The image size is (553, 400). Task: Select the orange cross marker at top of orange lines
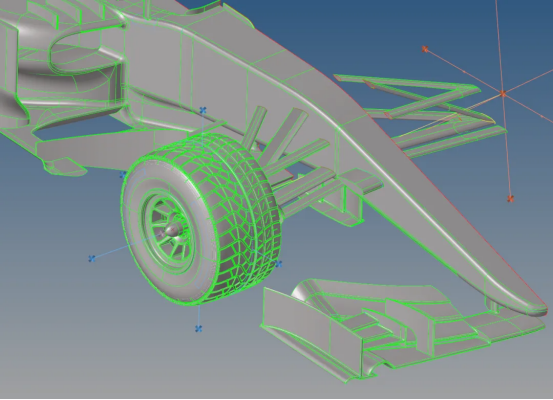[x=425, y=49]
